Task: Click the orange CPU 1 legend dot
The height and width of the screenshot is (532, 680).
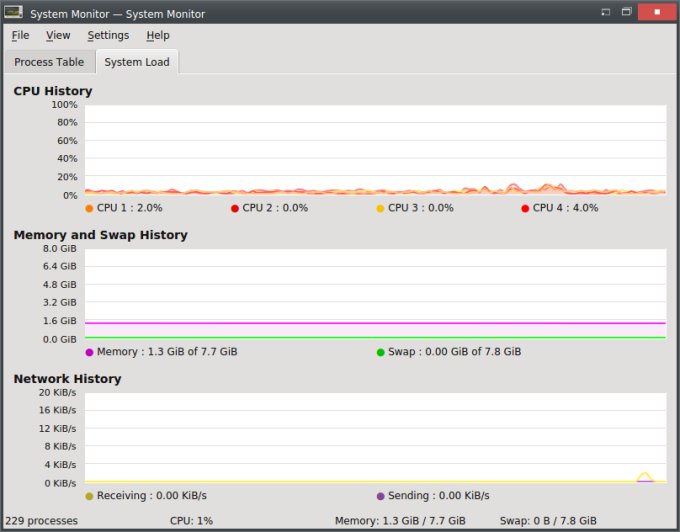Action: coord(89,208)
